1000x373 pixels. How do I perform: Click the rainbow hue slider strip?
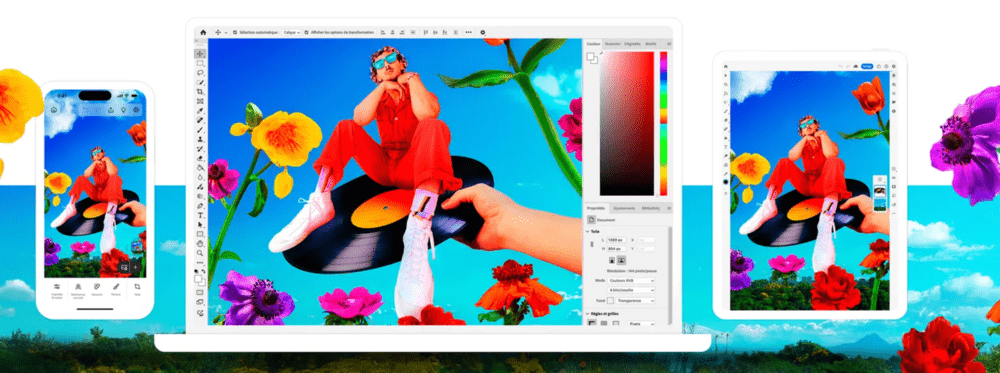pos(663,123)
